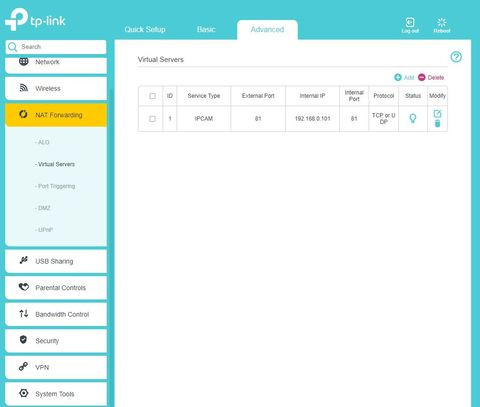Switch to the Basic tab

pos(206,29)
